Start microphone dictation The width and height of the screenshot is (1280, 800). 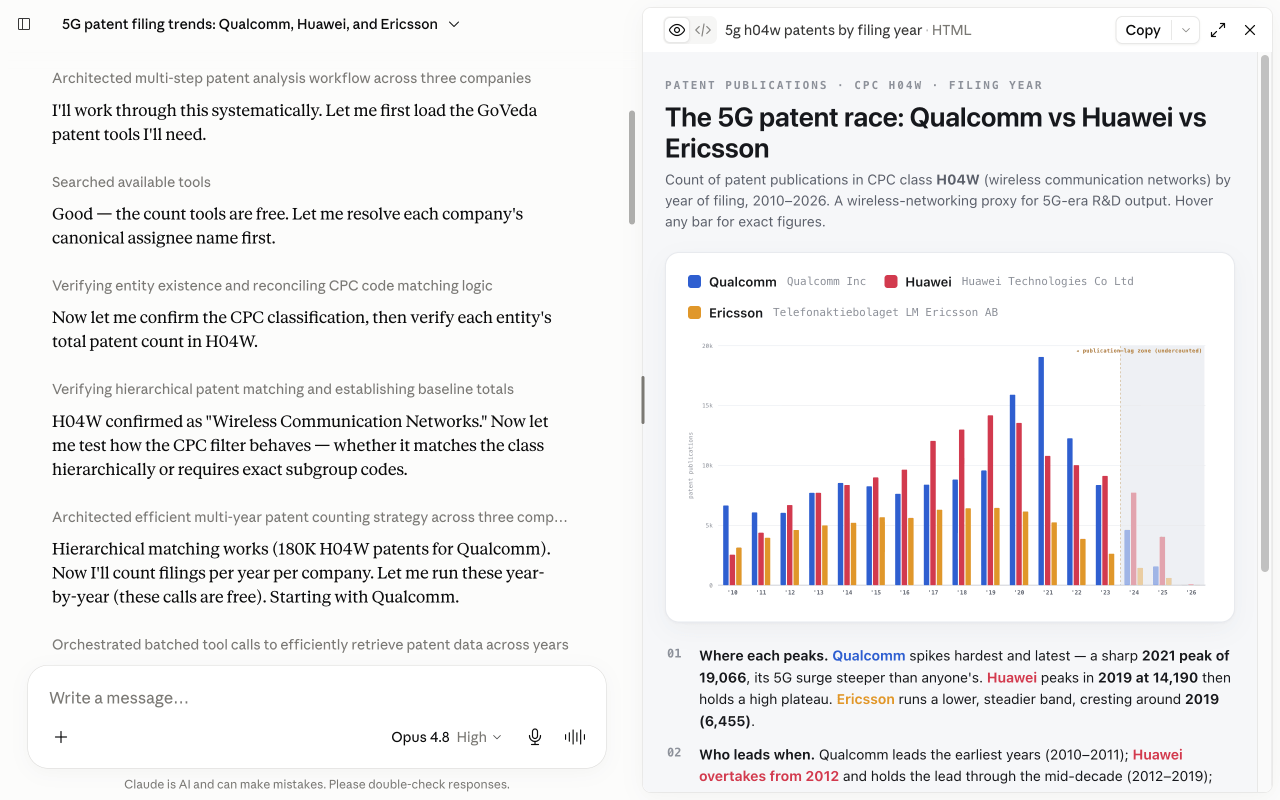[535, 737]
